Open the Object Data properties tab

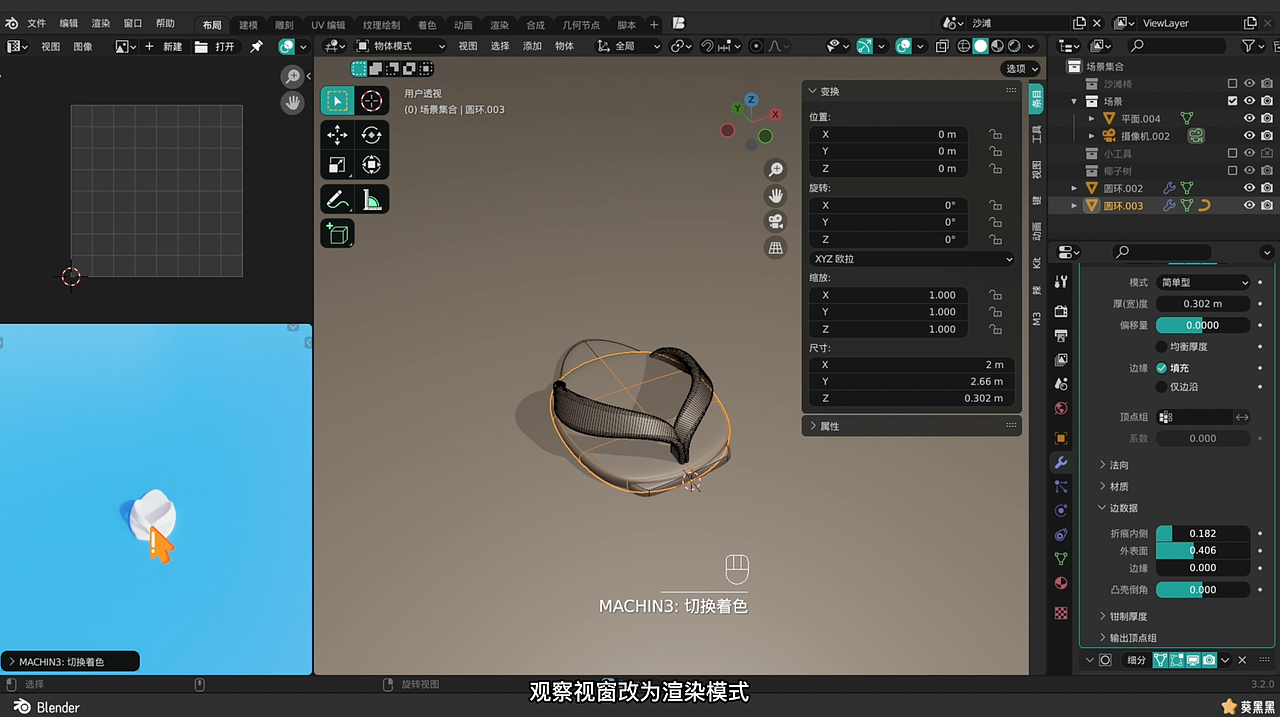[x=1061, y=559]
